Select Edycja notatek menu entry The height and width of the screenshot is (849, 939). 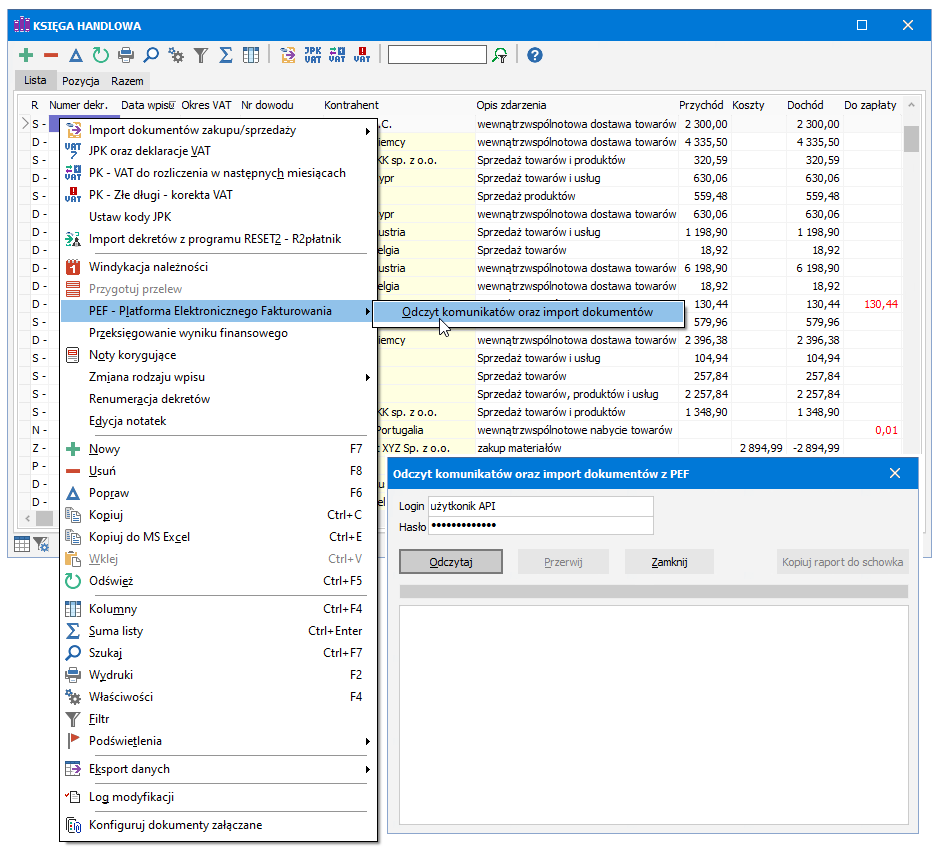click(x=219, y=421)
